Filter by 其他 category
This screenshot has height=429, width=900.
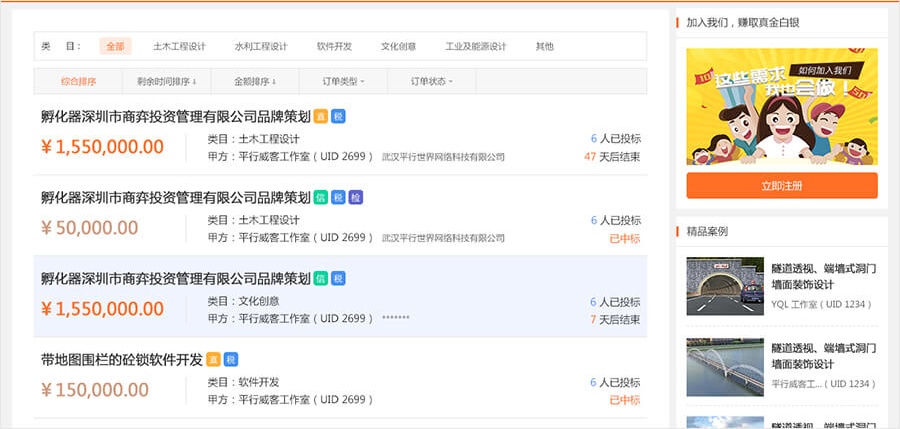coord(545,47)
